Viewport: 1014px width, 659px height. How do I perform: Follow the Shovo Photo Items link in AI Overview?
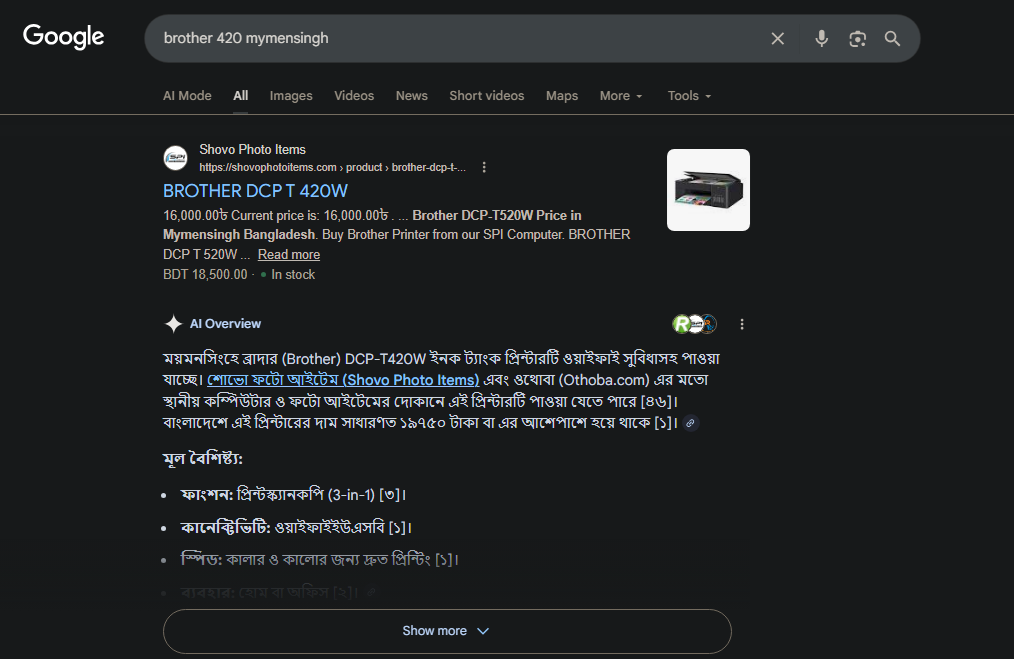[343, 380]
